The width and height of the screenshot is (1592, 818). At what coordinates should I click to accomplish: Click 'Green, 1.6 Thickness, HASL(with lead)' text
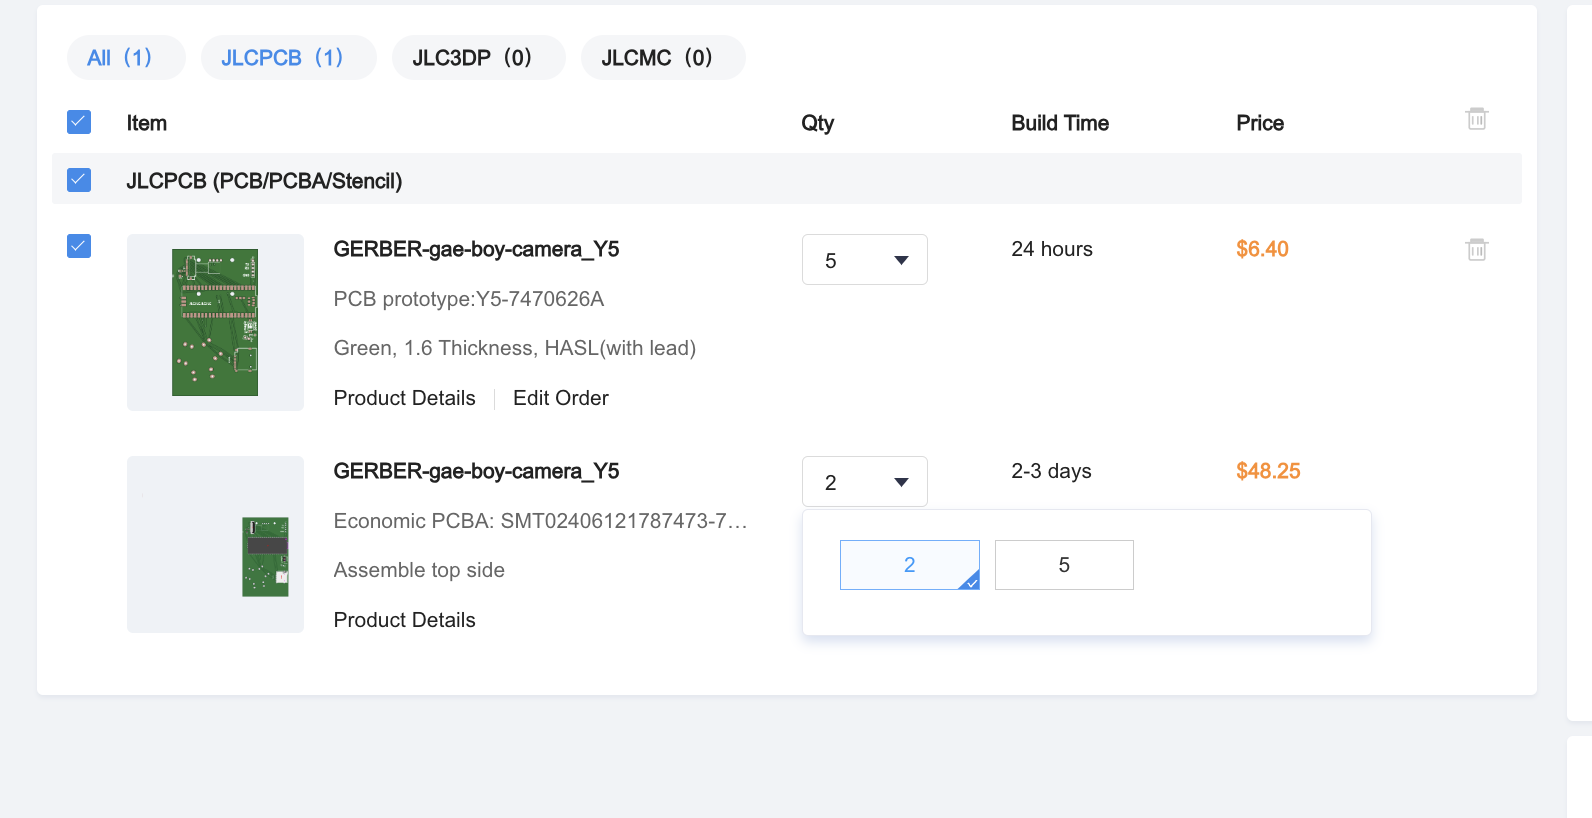514,348
